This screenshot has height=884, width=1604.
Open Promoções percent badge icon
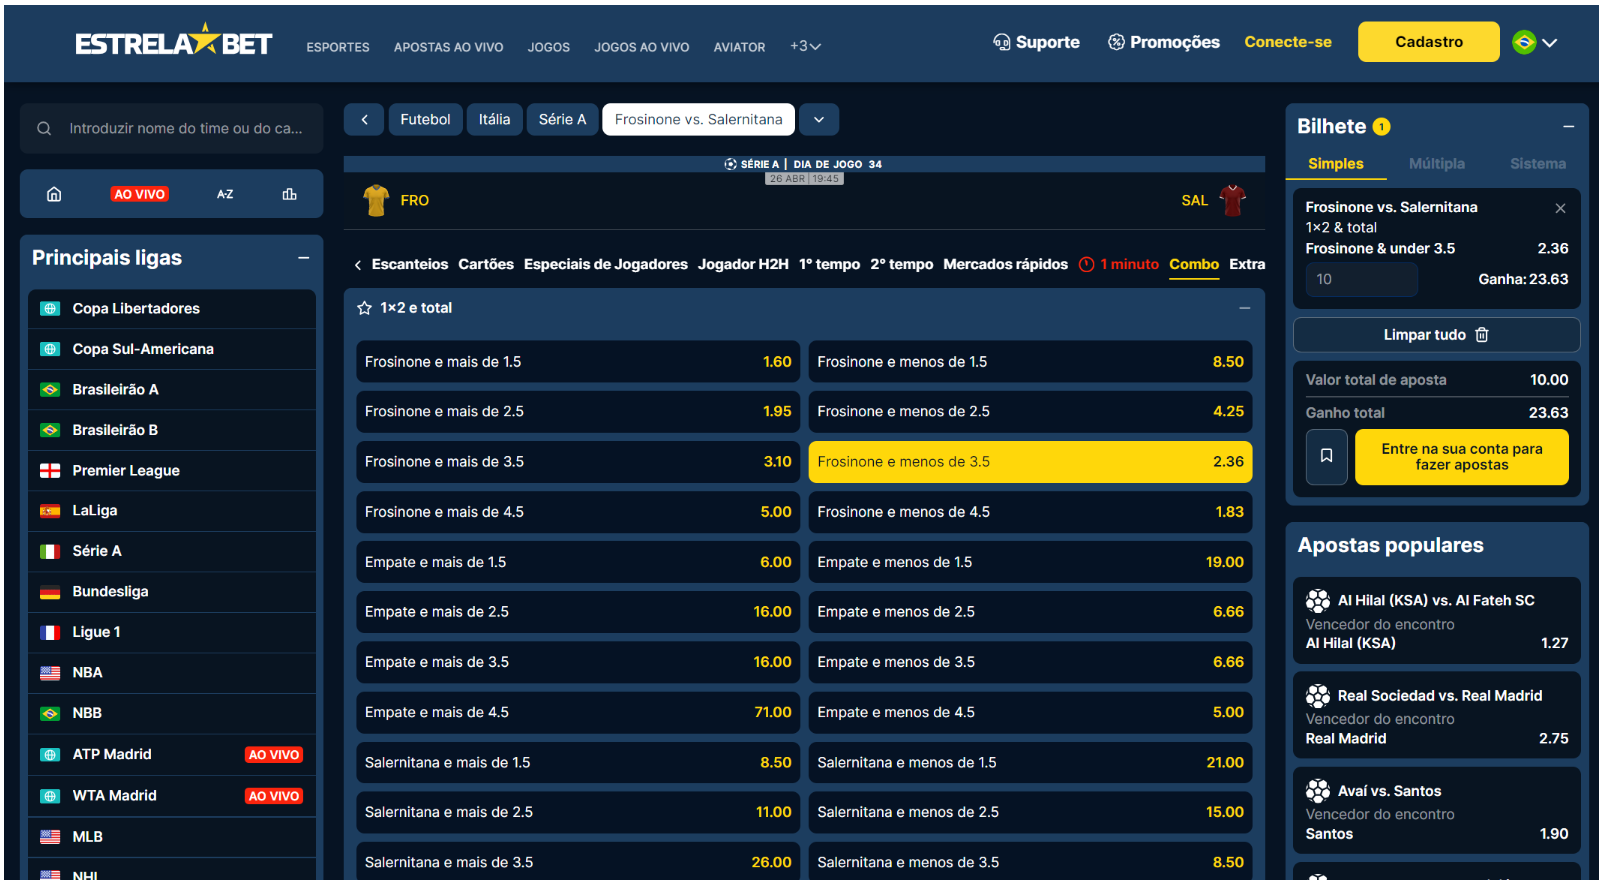click(x=1116, y=42)
